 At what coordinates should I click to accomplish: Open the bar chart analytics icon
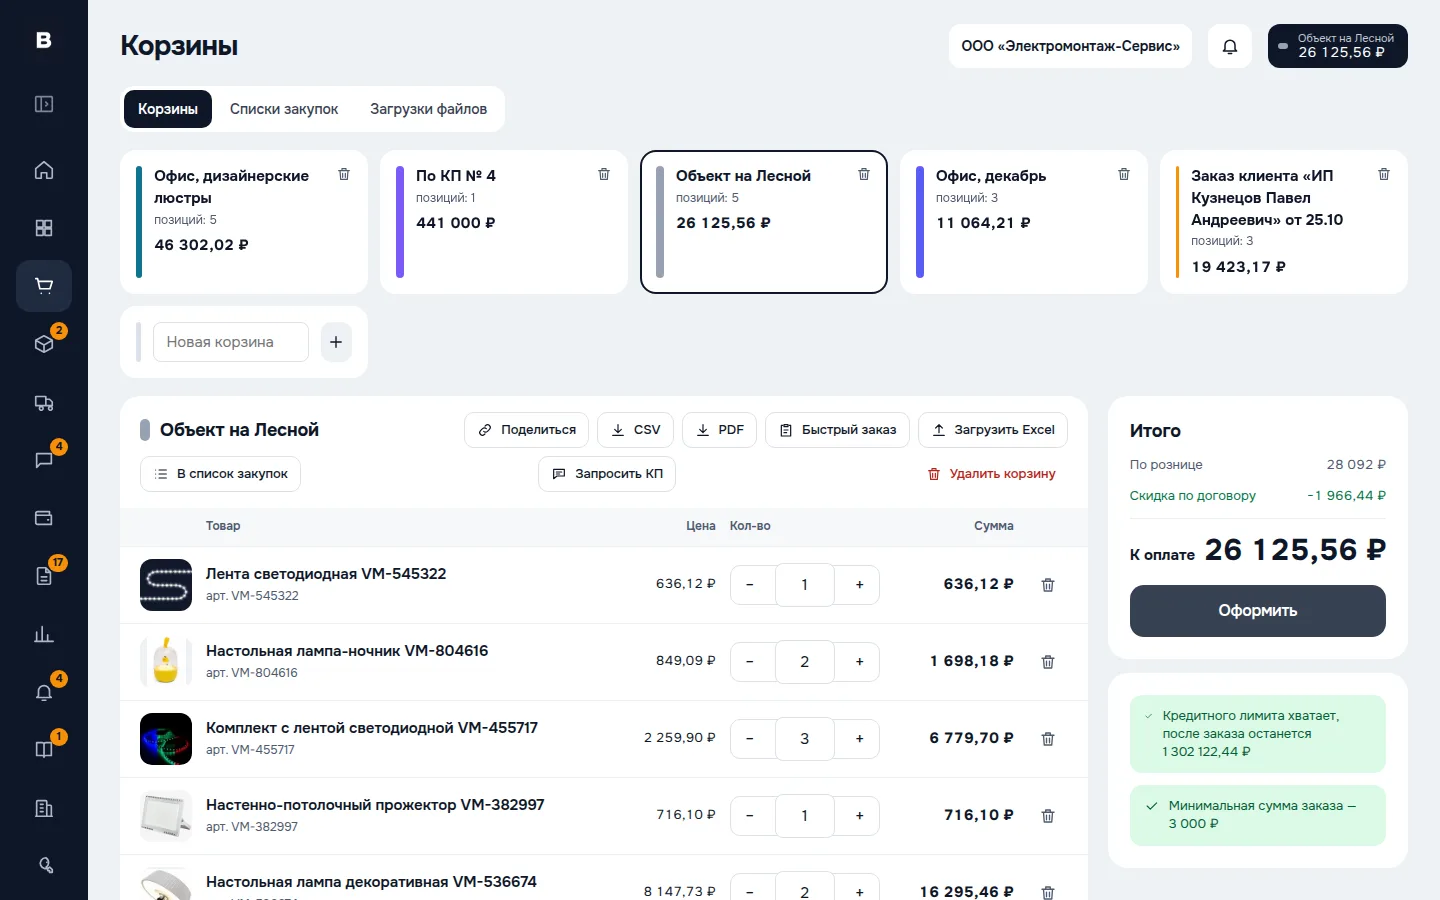(x=44, y=634)
